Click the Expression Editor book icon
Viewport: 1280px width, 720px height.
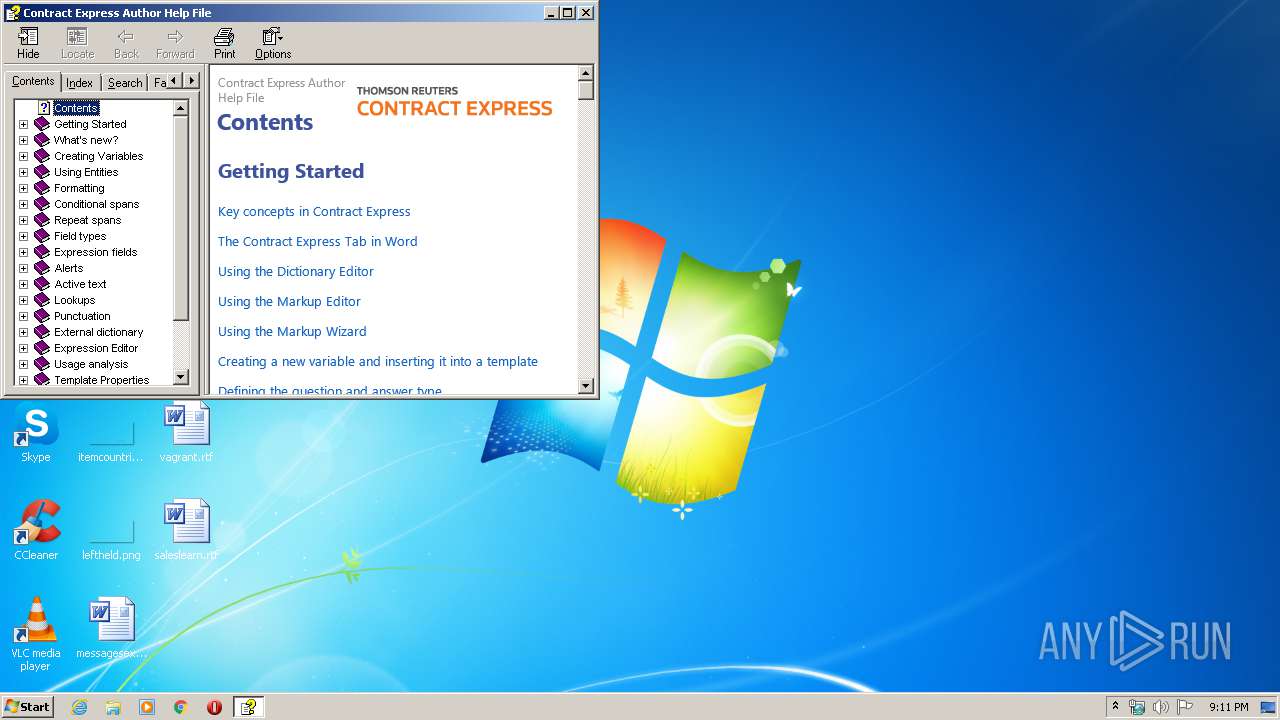(x=42, y=348)
